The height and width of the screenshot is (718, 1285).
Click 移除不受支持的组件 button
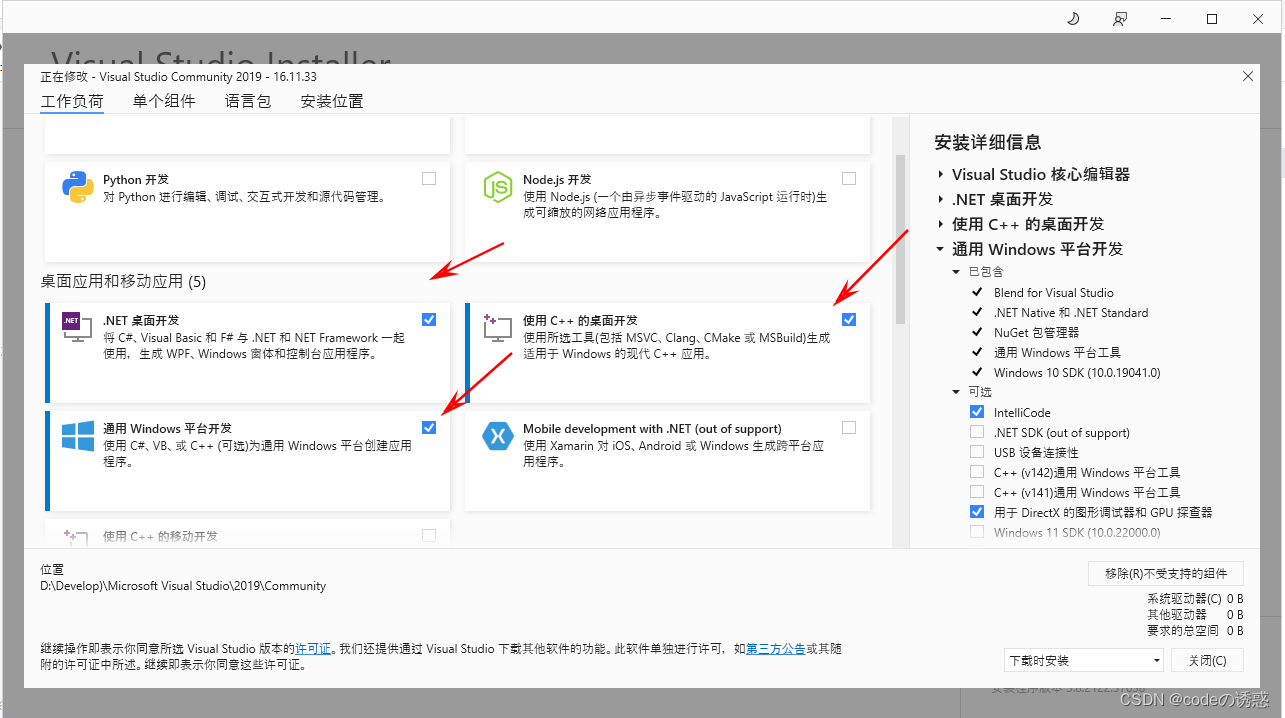pyautogui.click(x=1166, y=573)
